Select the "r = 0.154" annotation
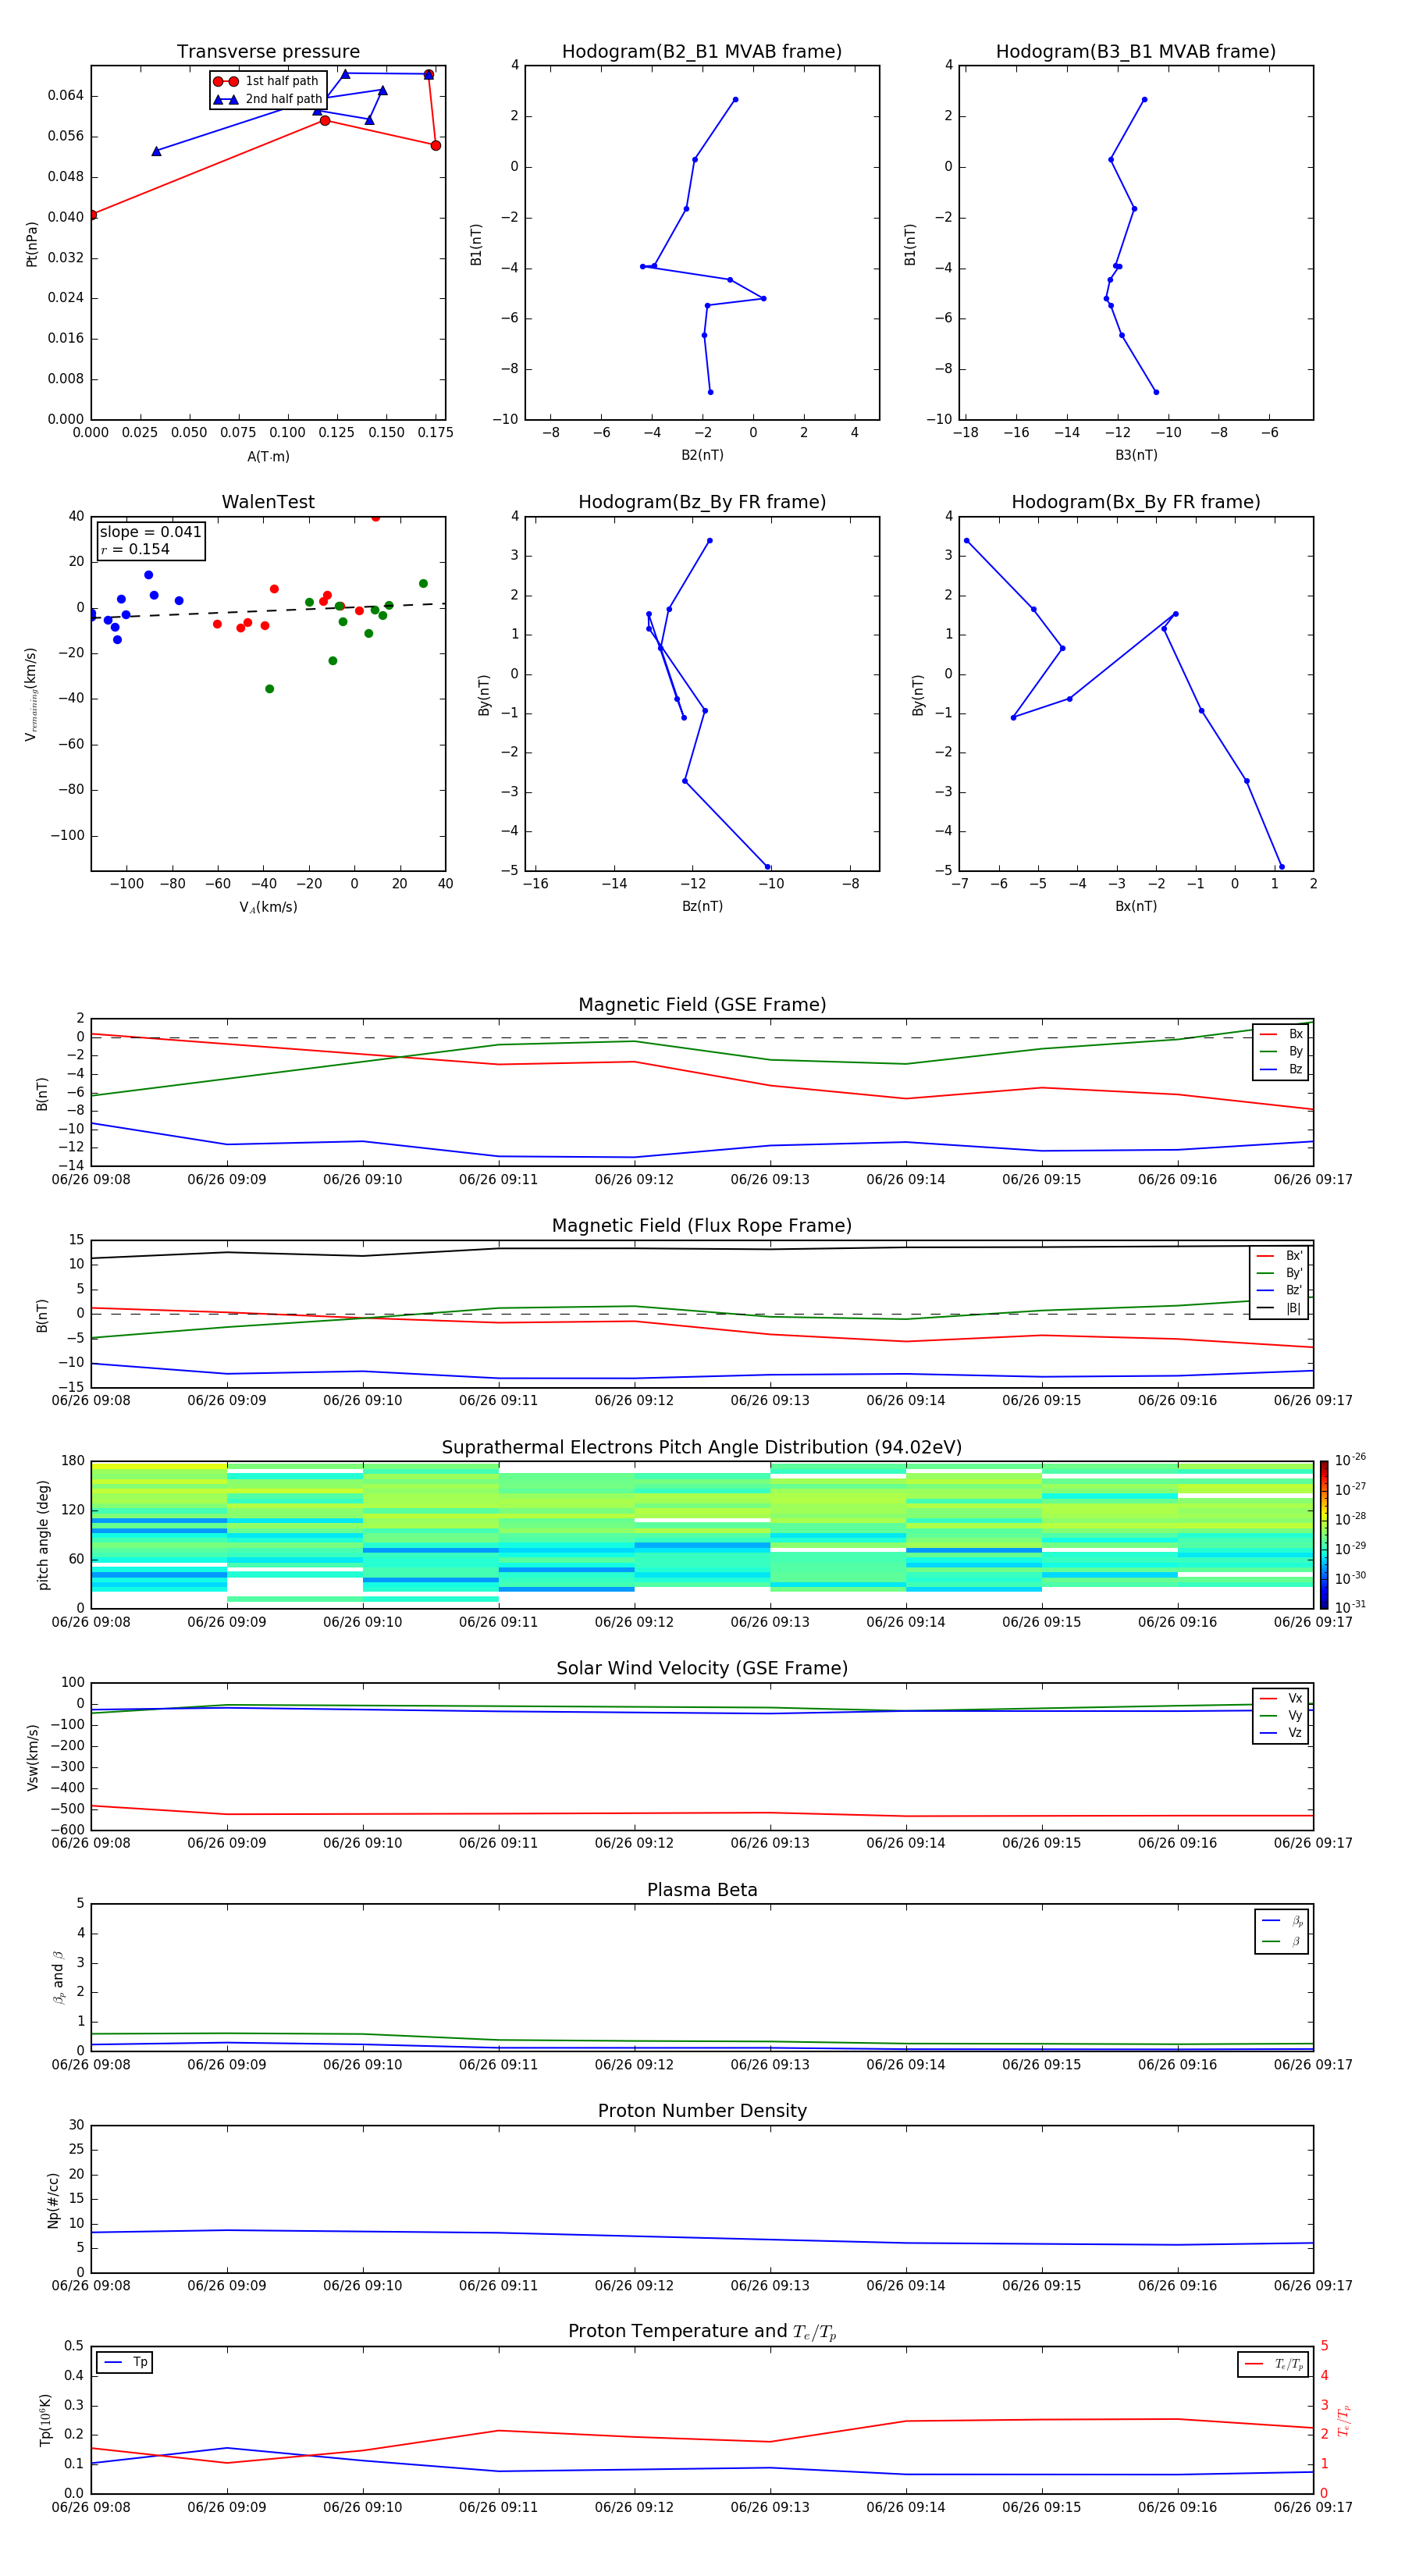1405x2576 pixels. pos(135,549)
